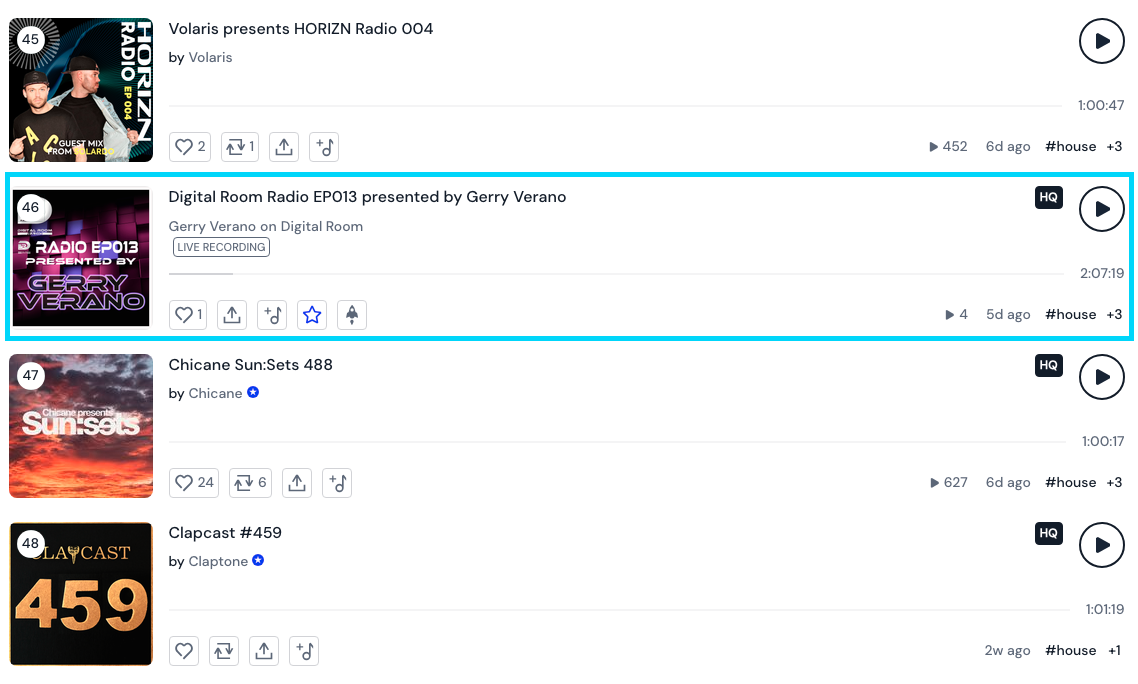The image size is (1138, 684).
Task: Click the HQ badge on Clapcast #459
Action: (1049, 533)
